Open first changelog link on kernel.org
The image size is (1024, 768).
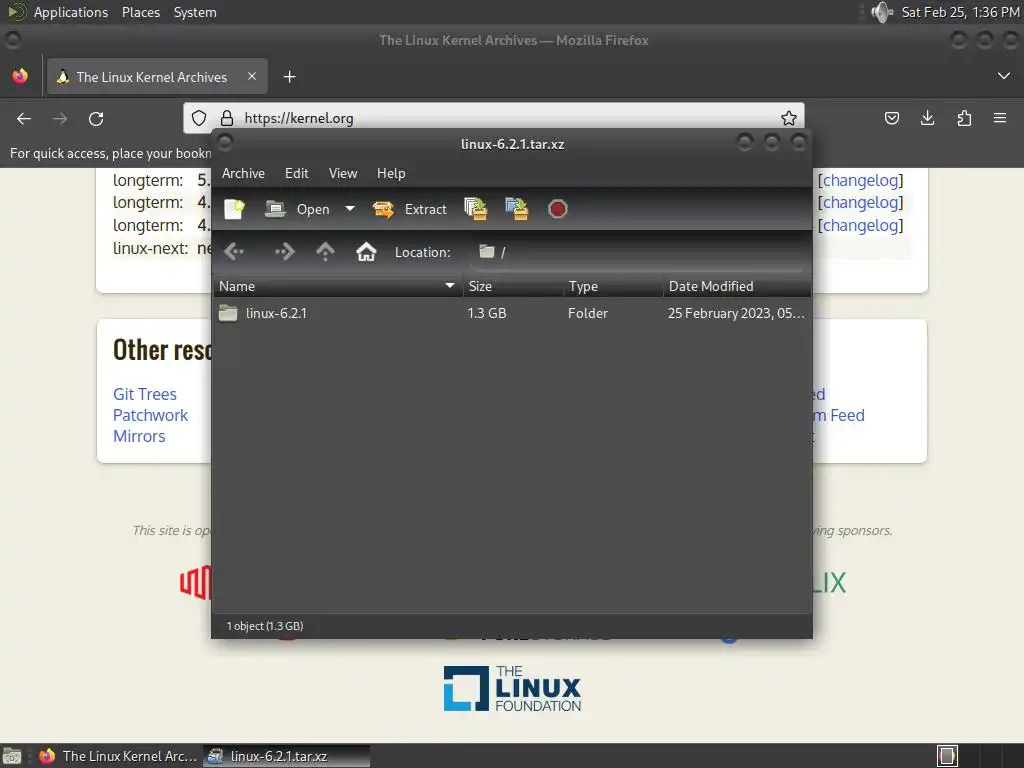pos(861,180)
